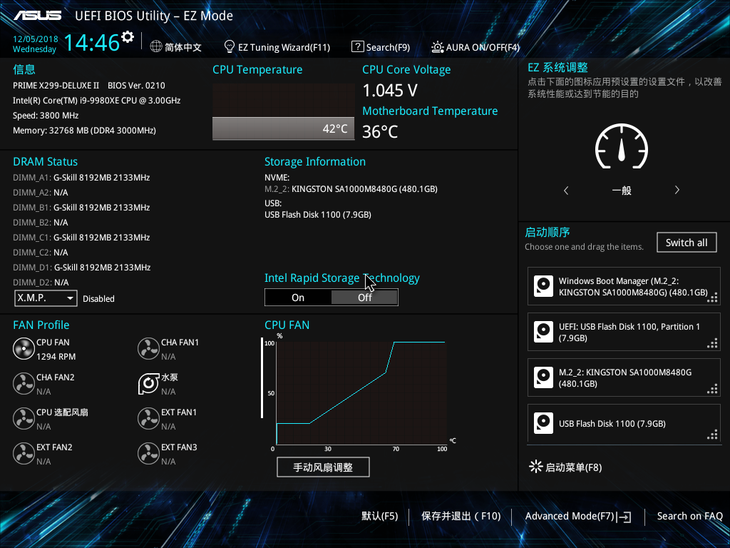Select the CPU optional fan (CPU 选配风扇) icon
Screen dimensions: 730x548
click(23, 419)
